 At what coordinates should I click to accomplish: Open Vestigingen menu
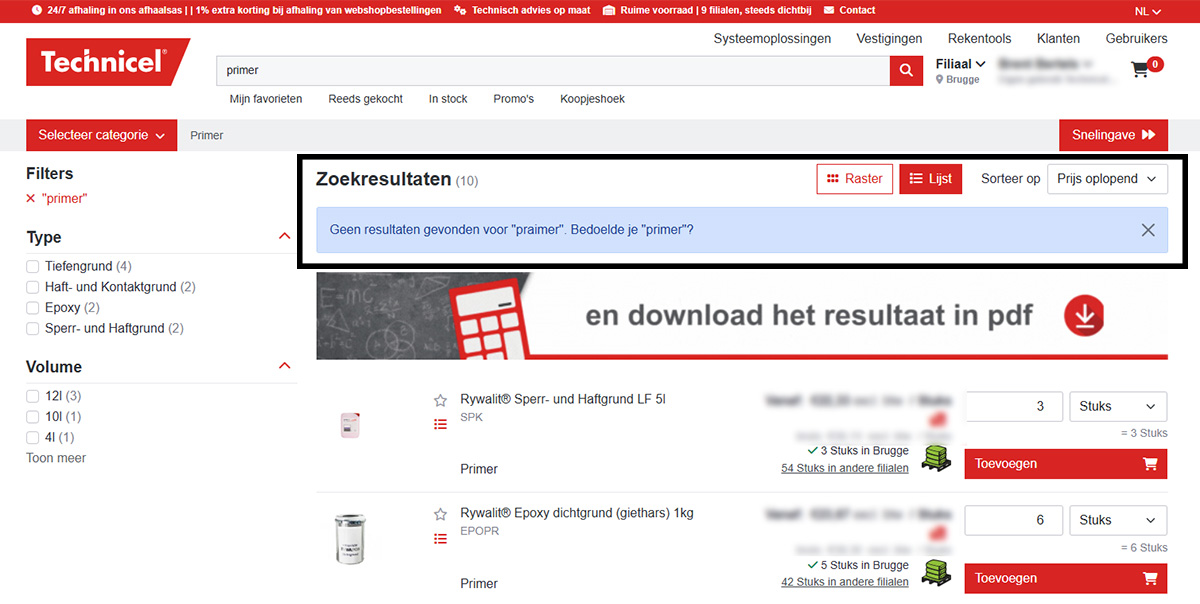889,39
